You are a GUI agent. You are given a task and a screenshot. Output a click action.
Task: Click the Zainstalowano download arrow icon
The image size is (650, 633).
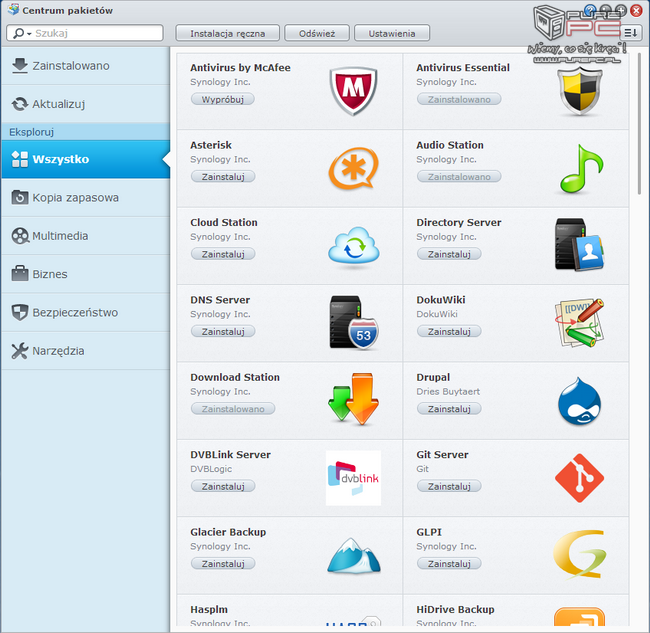point(19,65)
